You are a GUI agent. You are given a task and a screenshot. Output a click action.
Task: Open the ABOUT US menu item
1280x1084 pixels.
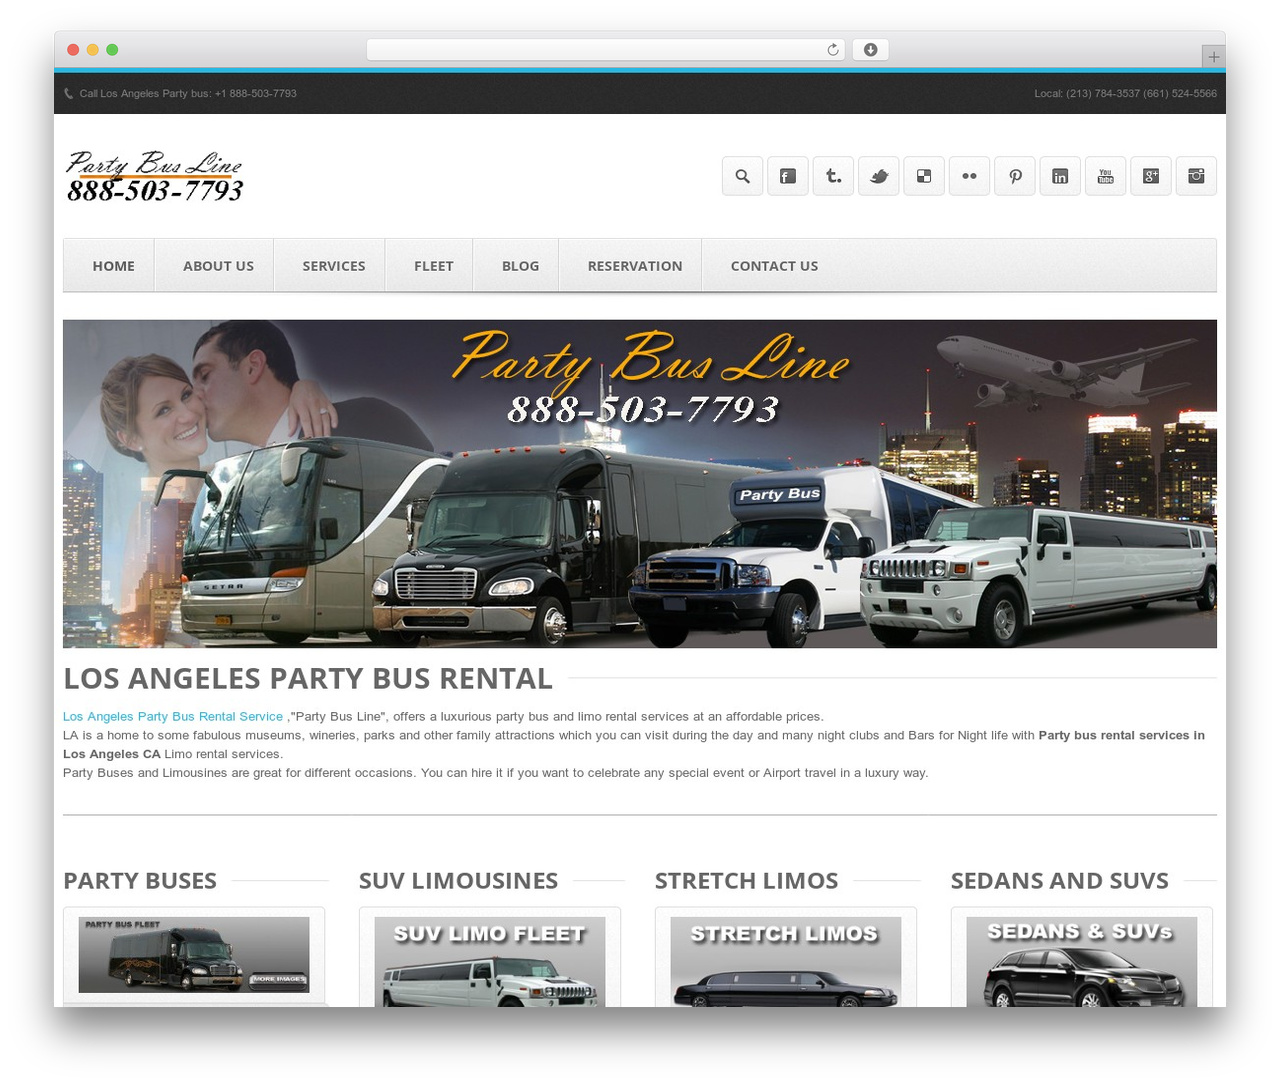click(x=218, y=266)
